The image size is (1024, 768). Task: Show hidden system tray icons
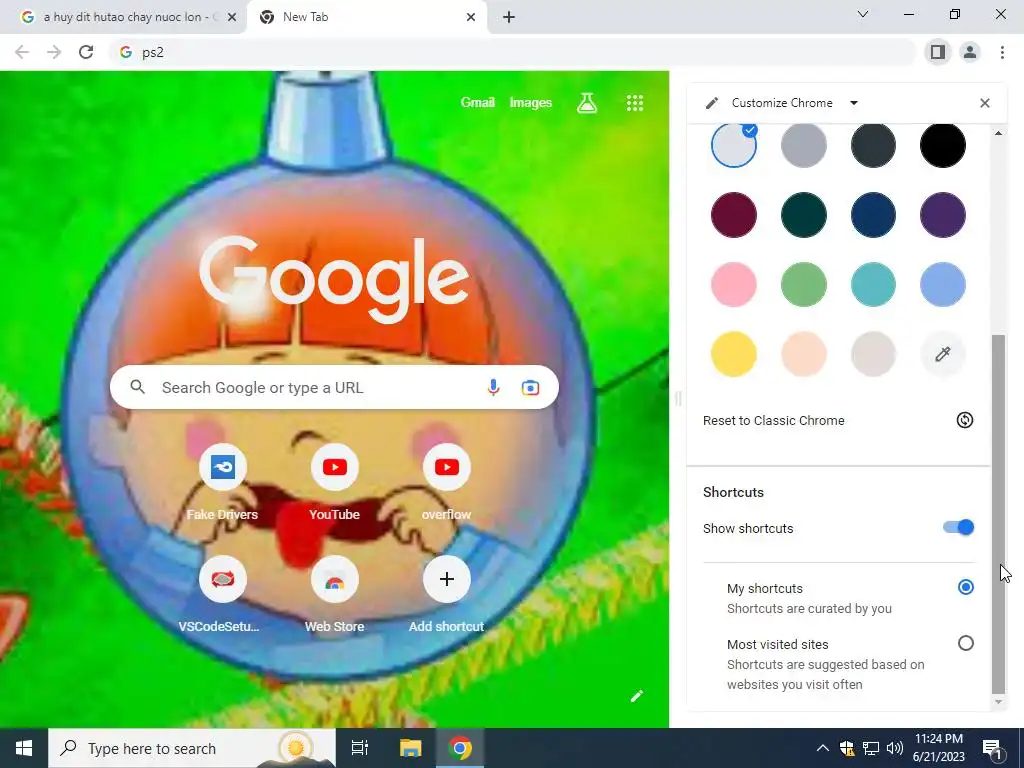click(x=822, y=748)
